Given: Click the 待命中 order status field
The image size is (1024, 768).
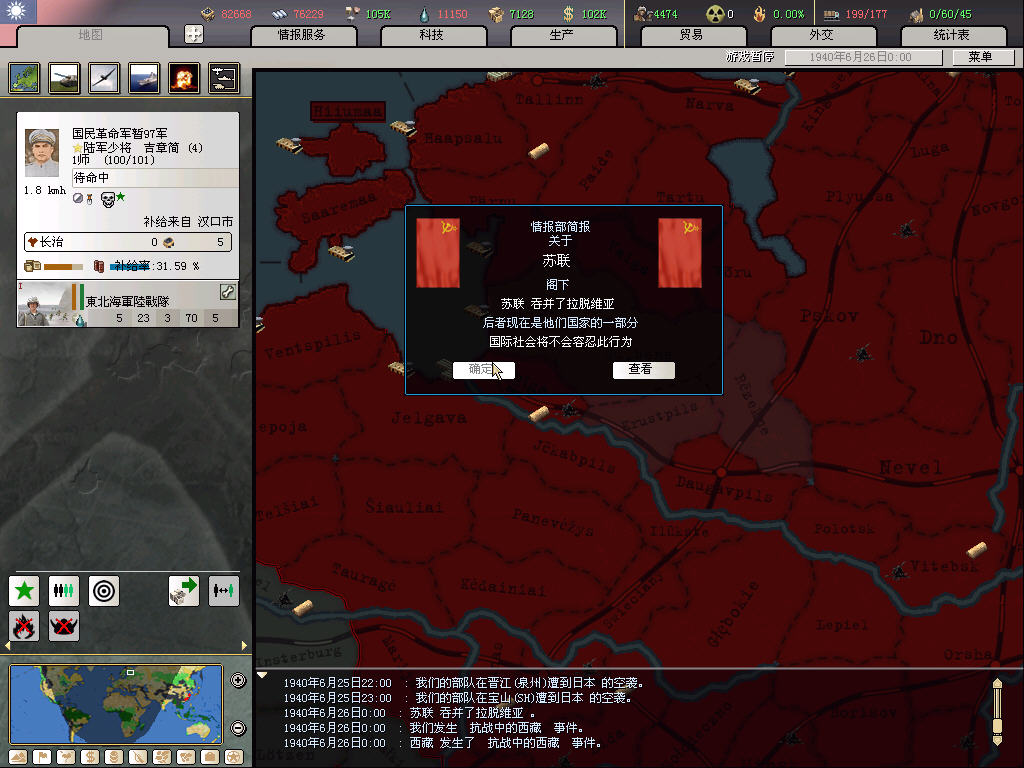Looking at the screenshot, I should [155, 178].
